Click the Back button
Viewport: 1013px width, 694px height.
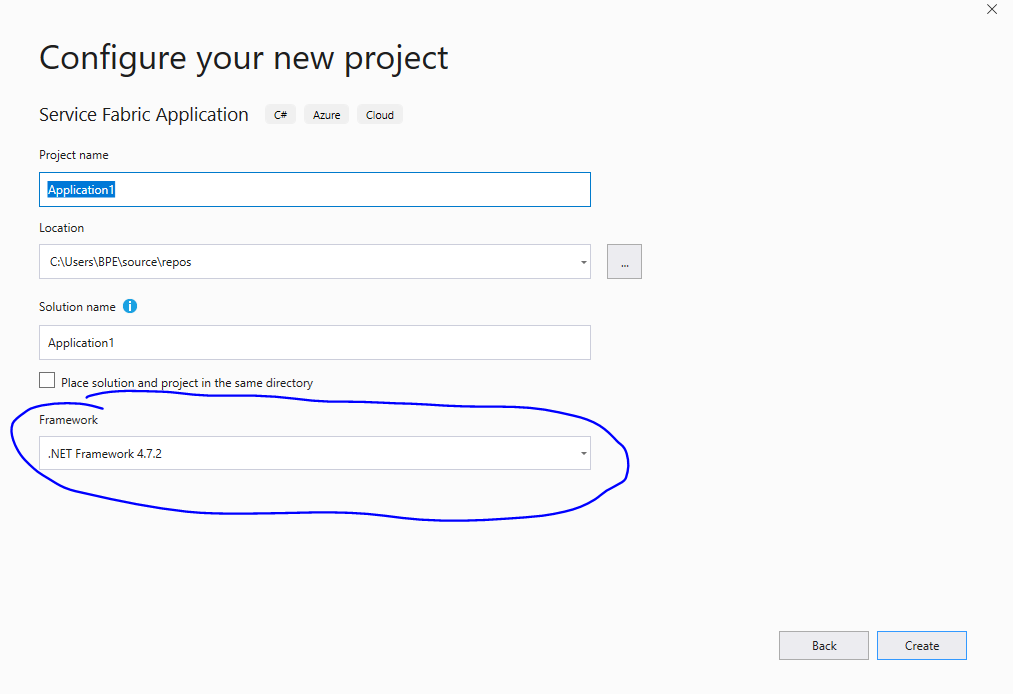click(x=823, y=645)
